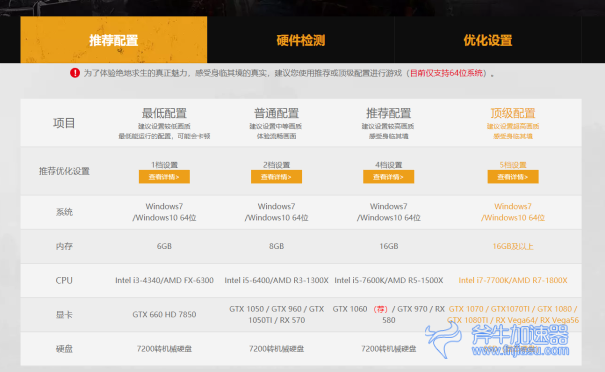Click the GTX 660 HD 7850 cell

click(x=164, y=315)
